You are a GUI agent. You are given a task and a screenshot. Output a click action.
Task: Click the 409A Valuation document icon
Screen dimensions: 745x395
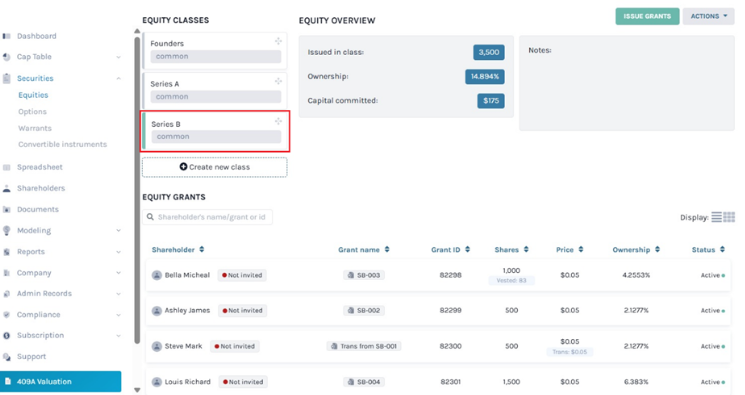tap(8, 381)
